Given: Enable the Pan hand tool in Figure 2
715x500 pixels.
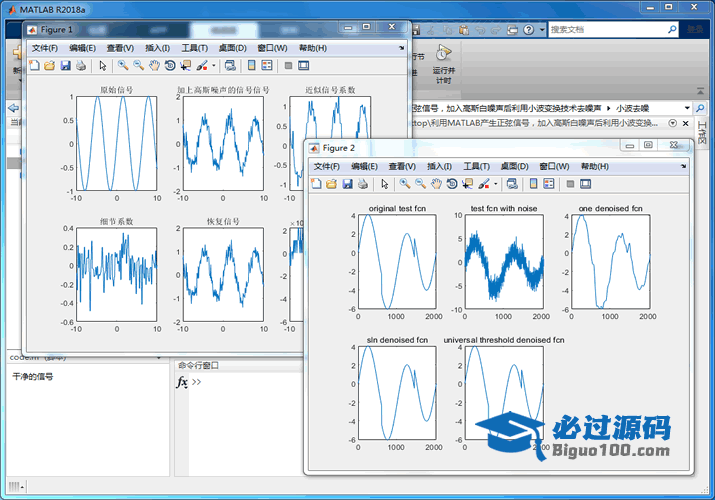Looking at the screenshot, I should (x=436, y=184).
